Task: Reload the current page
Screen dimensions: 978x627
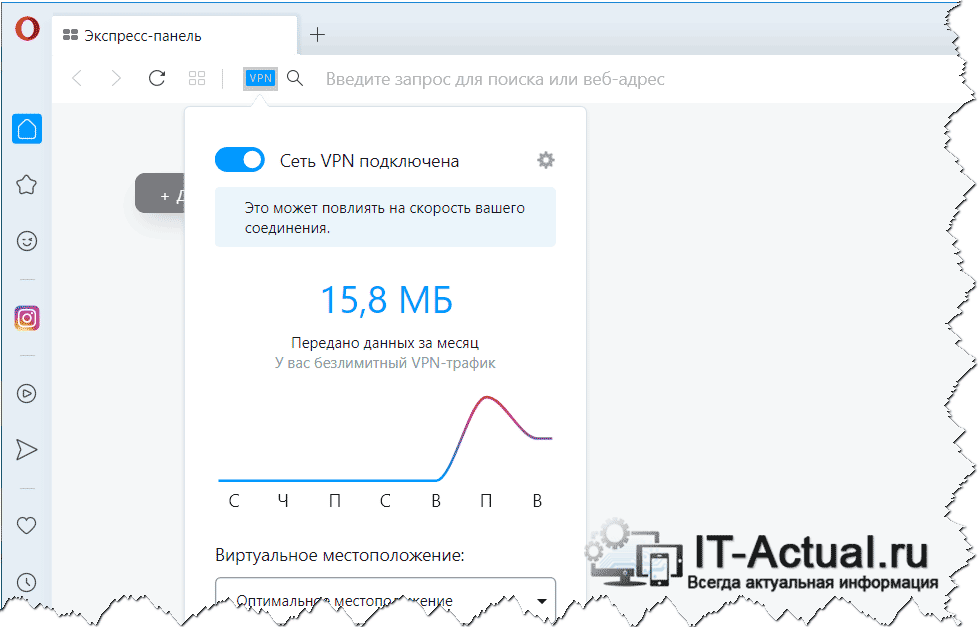Action: click(x=157, y=78)
